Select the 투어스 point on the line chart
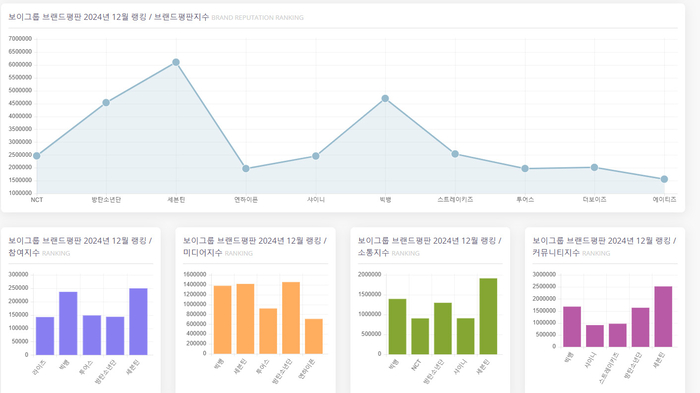700x393 pixels. 525,169
